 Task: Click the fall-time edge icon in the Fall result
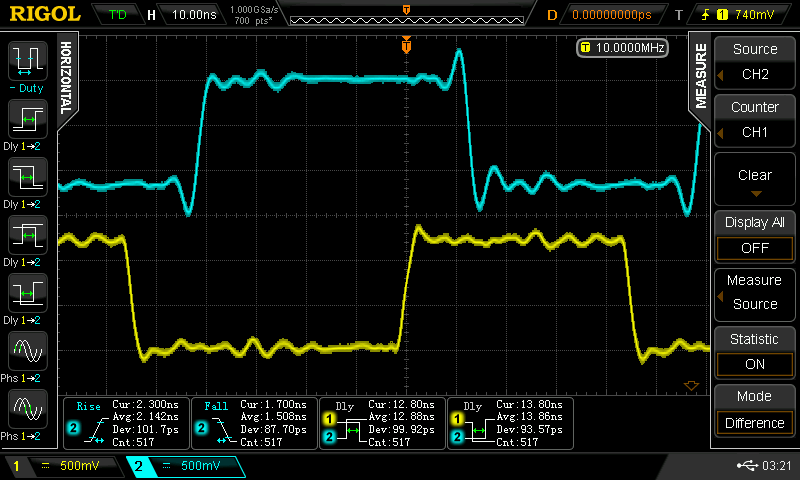pyautogui.click(x=224, y=430)
